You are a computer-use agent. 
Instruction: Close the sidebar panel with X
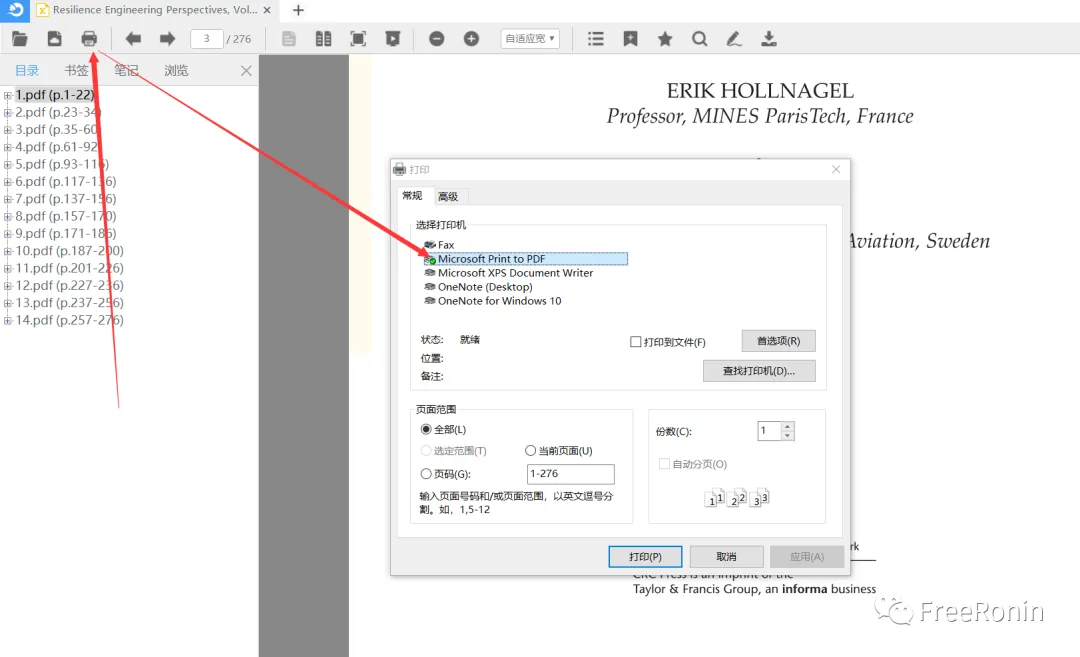[x=246, y=71]
